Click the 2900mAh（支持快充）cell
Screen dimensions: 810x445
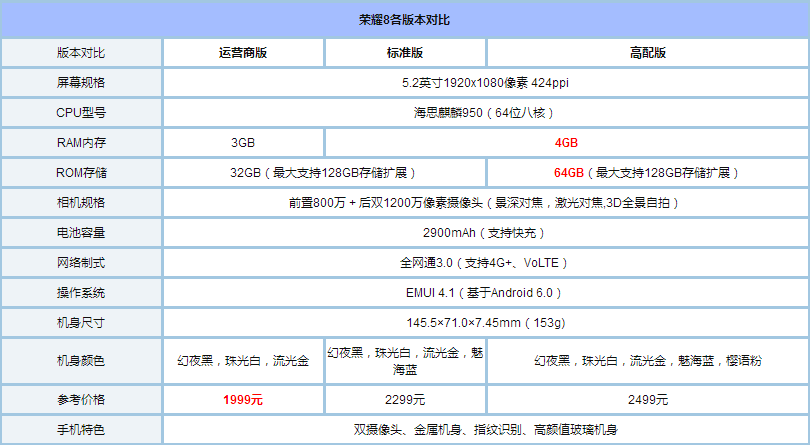pyautogui.click(x=486, y=233)
